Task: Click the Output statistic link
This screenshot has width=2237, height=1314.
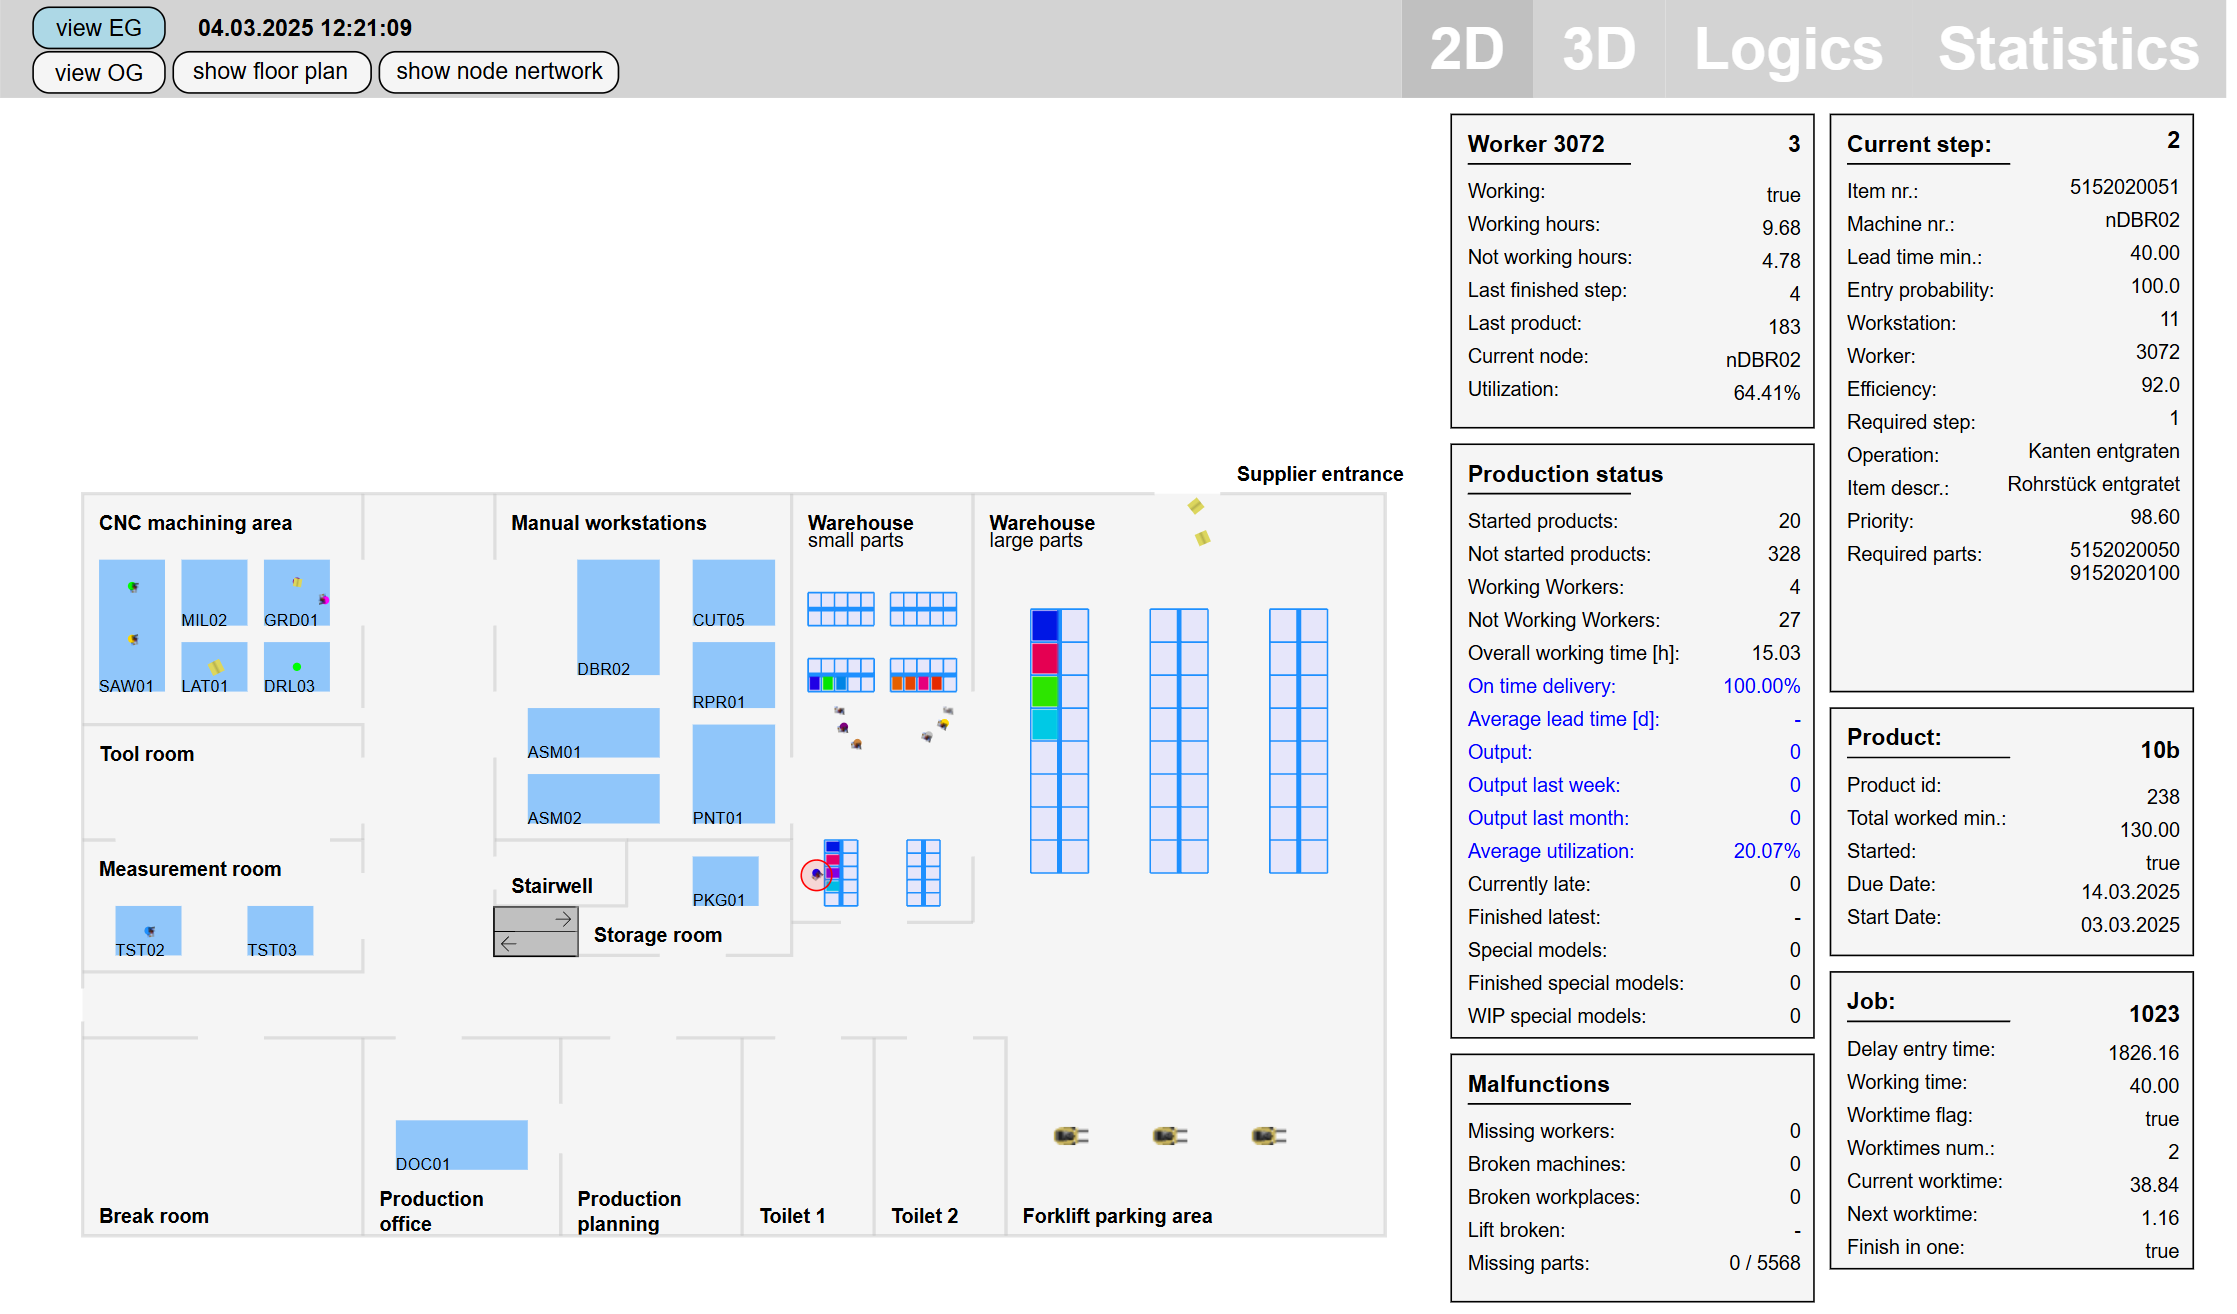Action: coord(1499,752)
